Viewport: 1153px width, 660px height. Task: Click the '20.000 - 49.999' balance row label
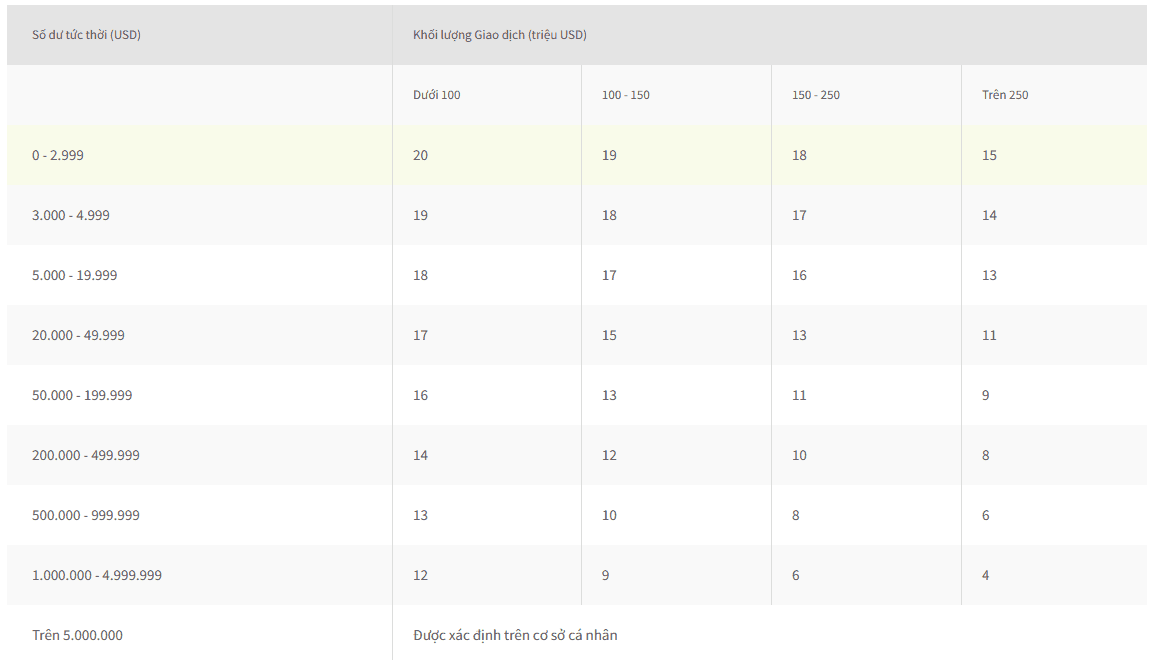[x=78, y=335]
